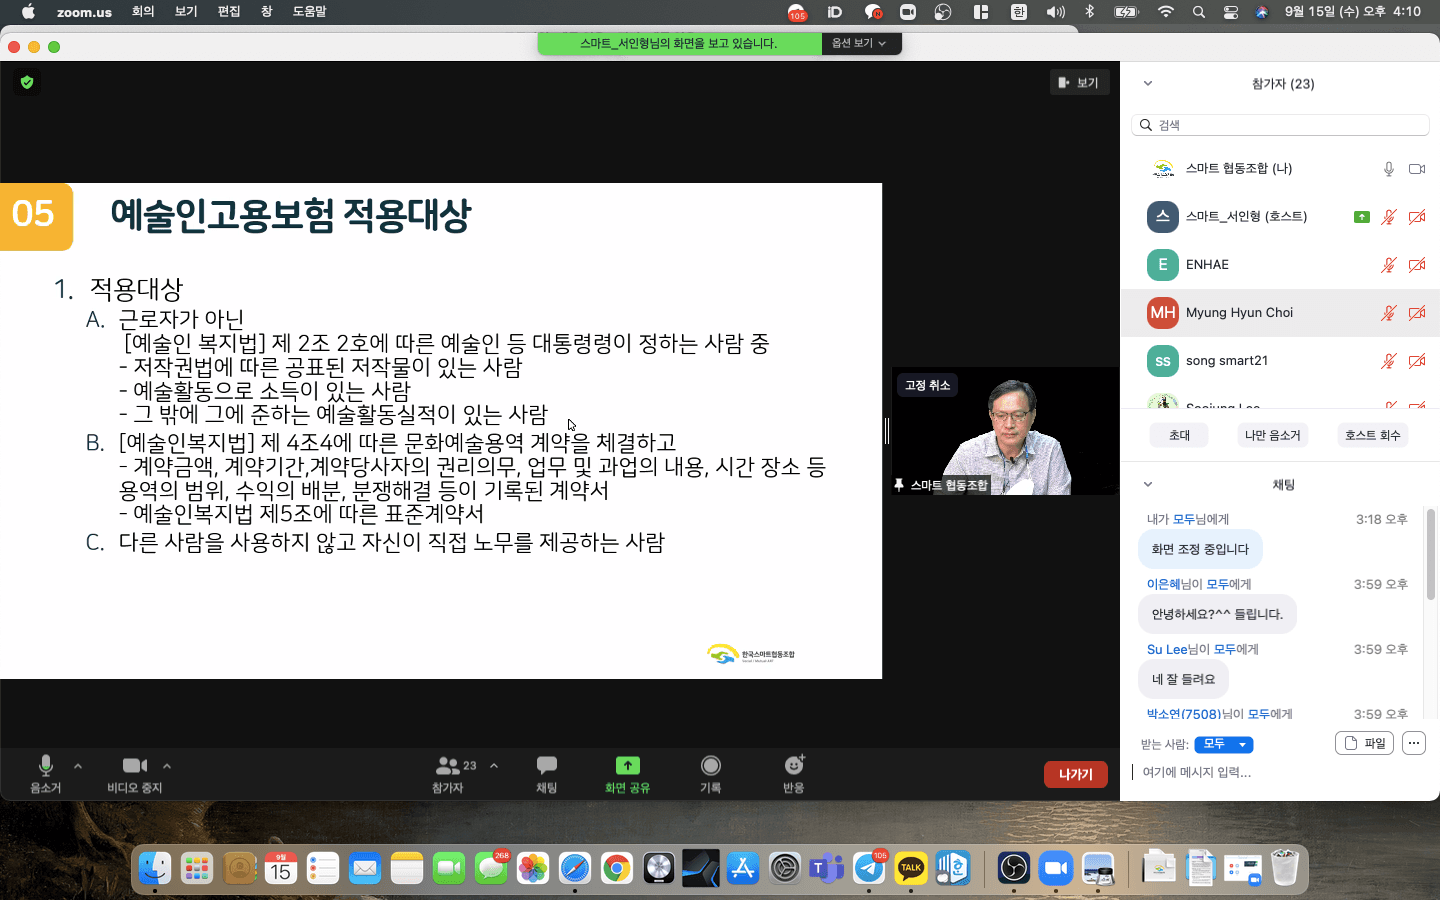The width and height of the screenshot is (1440, 900).
Task: Click the green 화면 공유 share screen icon
Action: [627, 765]
